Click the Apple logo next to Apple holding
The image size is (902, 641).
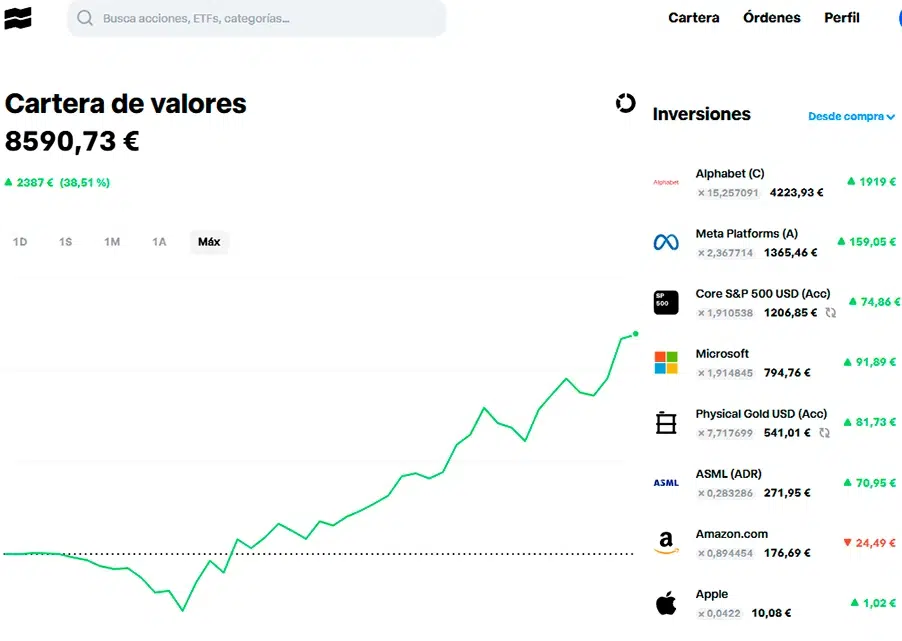(665, 602)
